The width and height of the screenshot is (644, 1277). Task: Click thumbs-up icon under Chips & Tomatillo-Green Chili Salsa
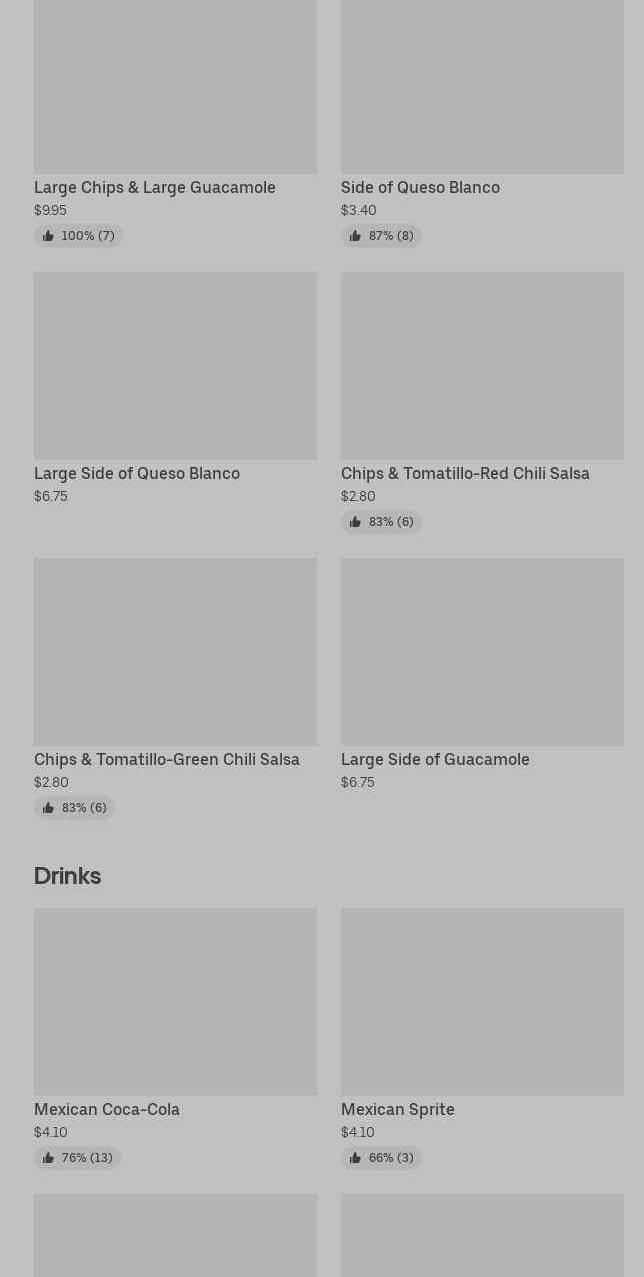click(48, 808)
